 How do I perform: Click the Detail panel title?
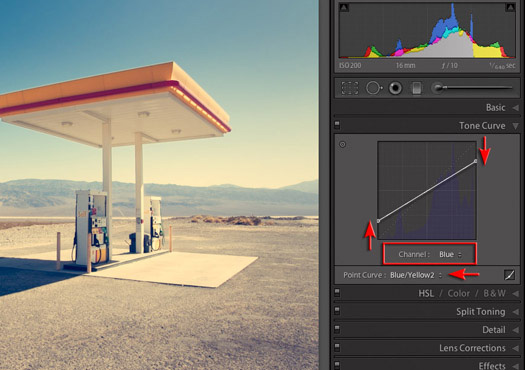pos(494,330)
